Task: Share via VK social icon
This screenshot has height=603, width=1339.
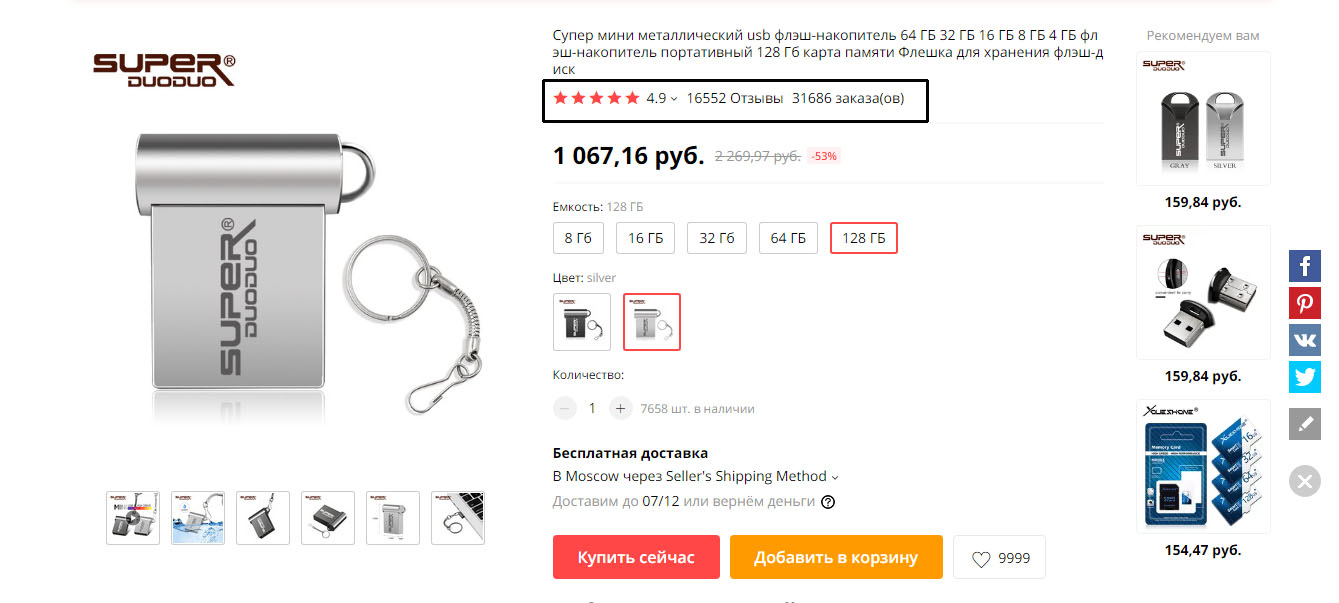Action: pyautogui.click(x=1305, y=340)
